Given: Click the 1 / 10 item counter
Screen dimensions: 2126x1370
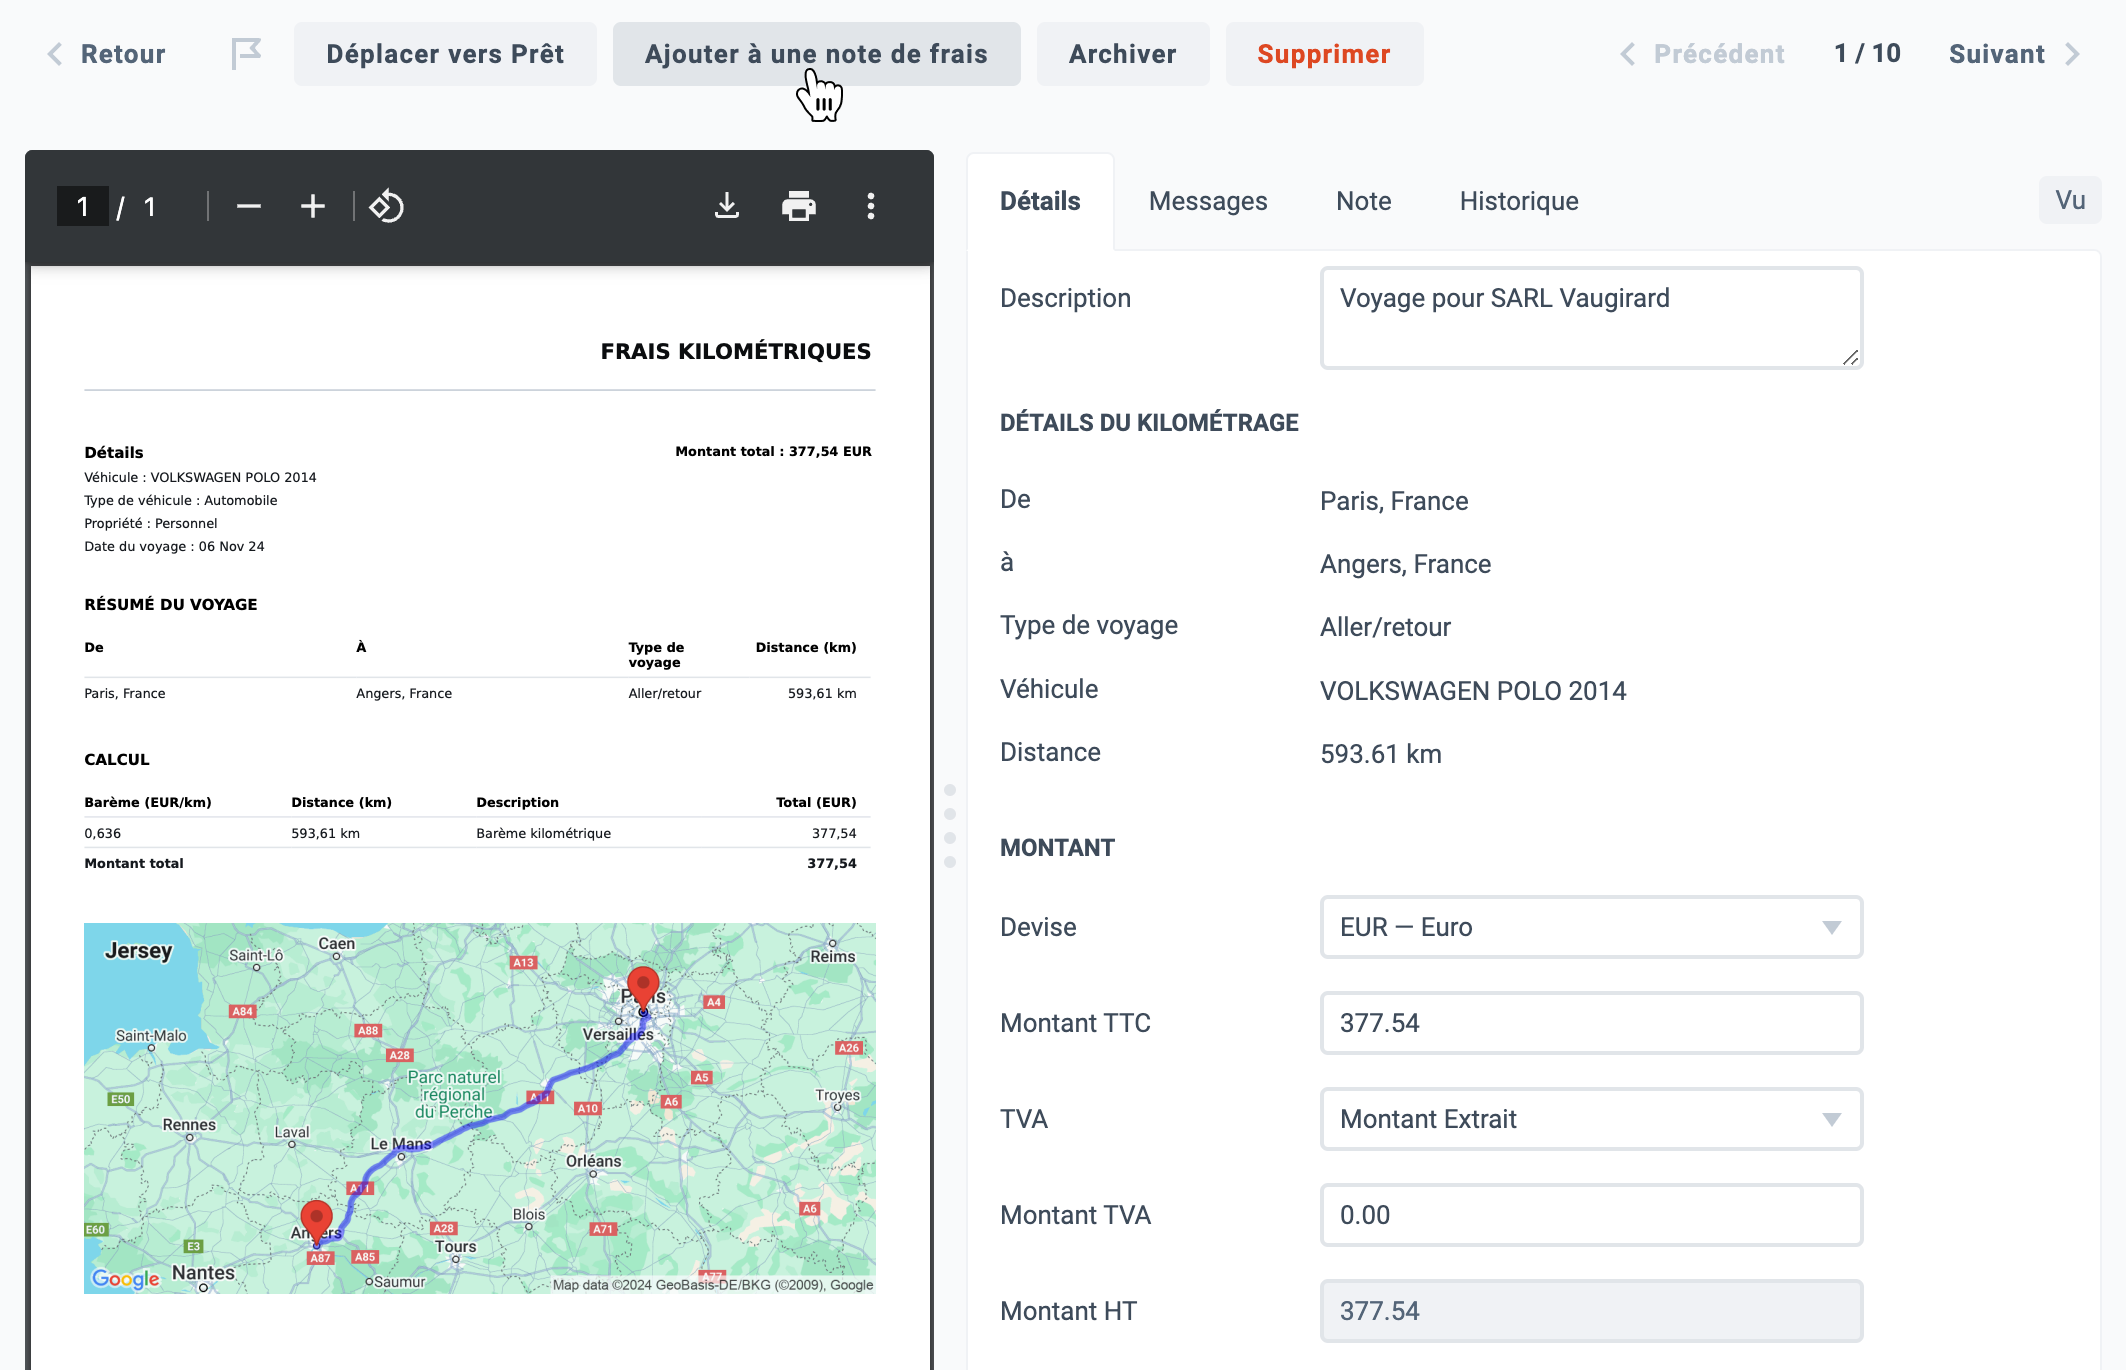Looking at the screenshot, I should coord(1867,53).
